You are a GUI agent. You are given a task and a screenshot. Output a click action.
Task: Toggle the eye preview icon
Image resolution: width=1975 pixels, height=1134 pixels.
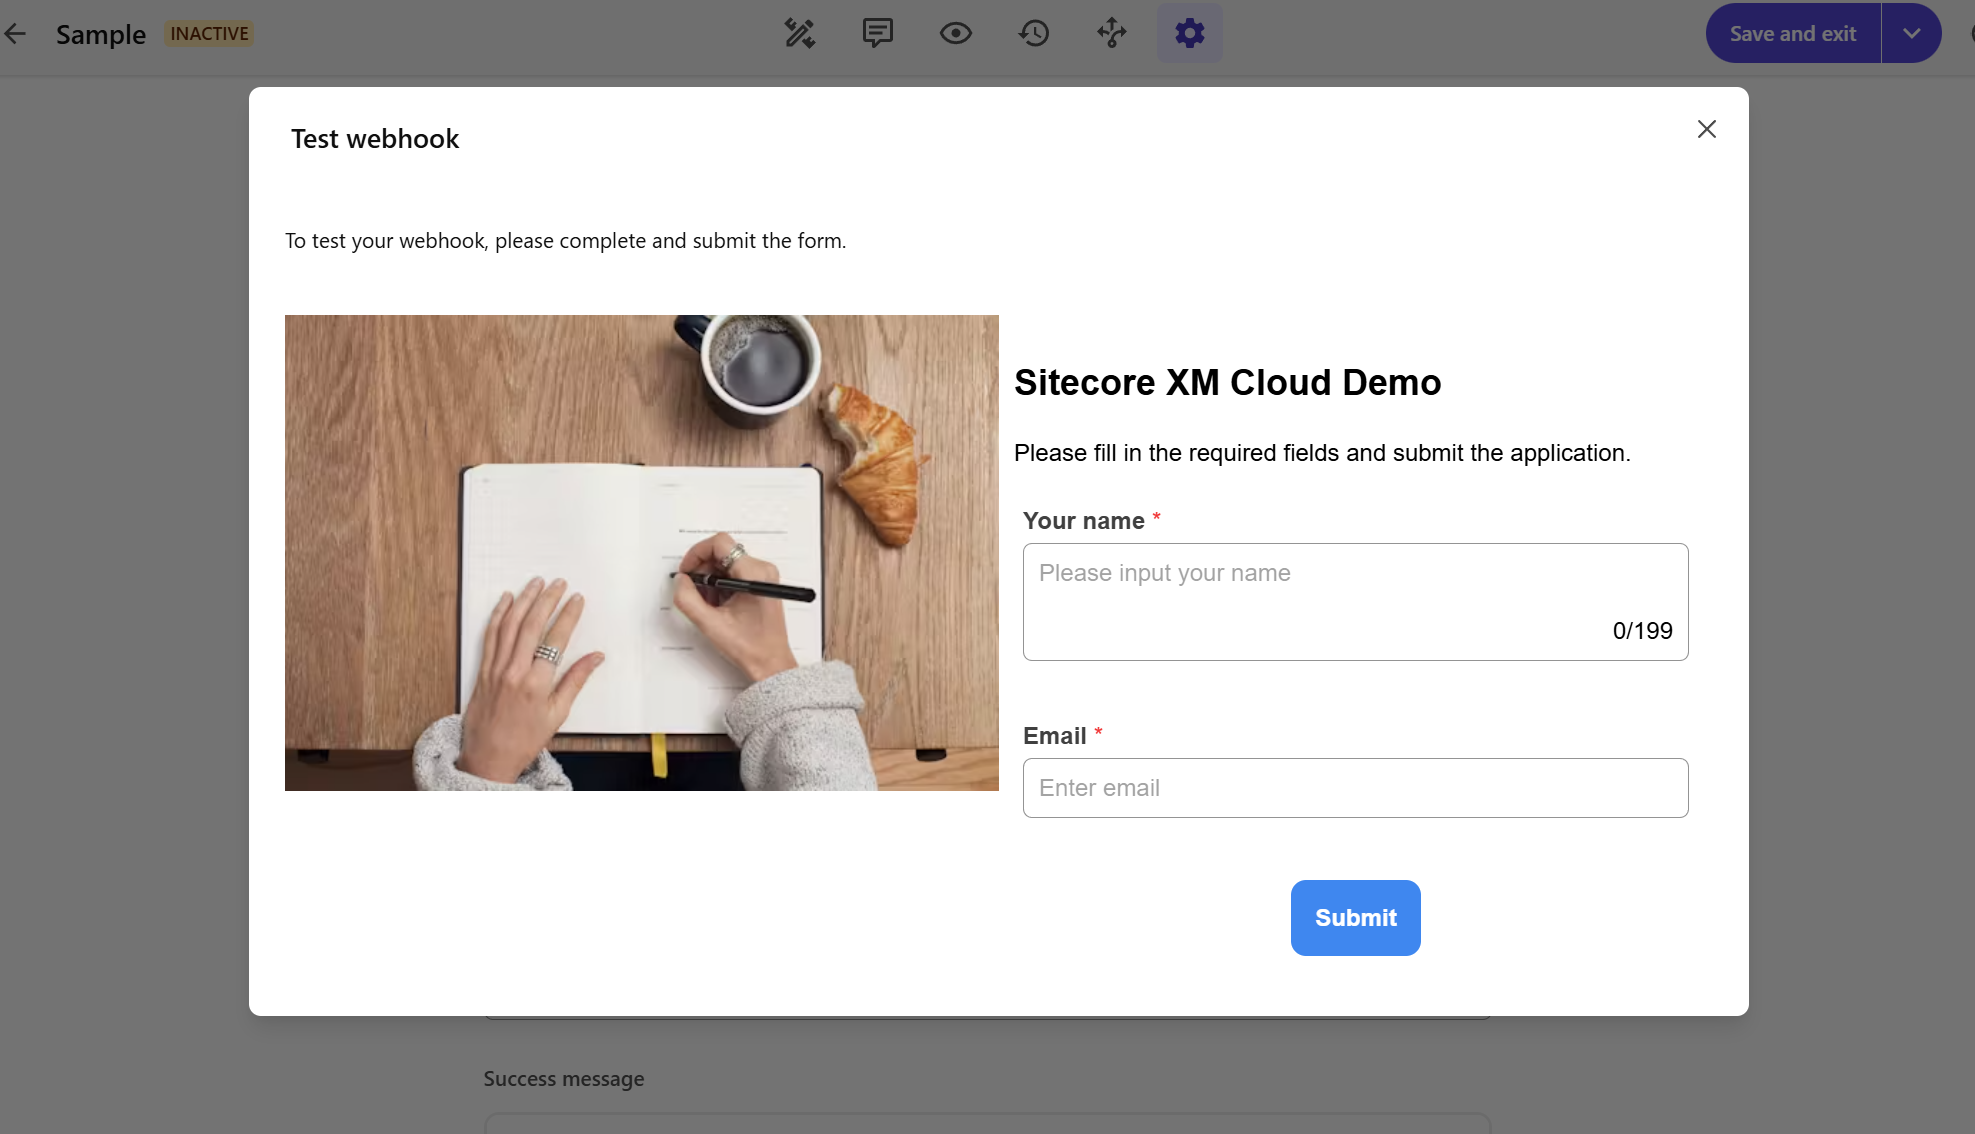(956, 34)
